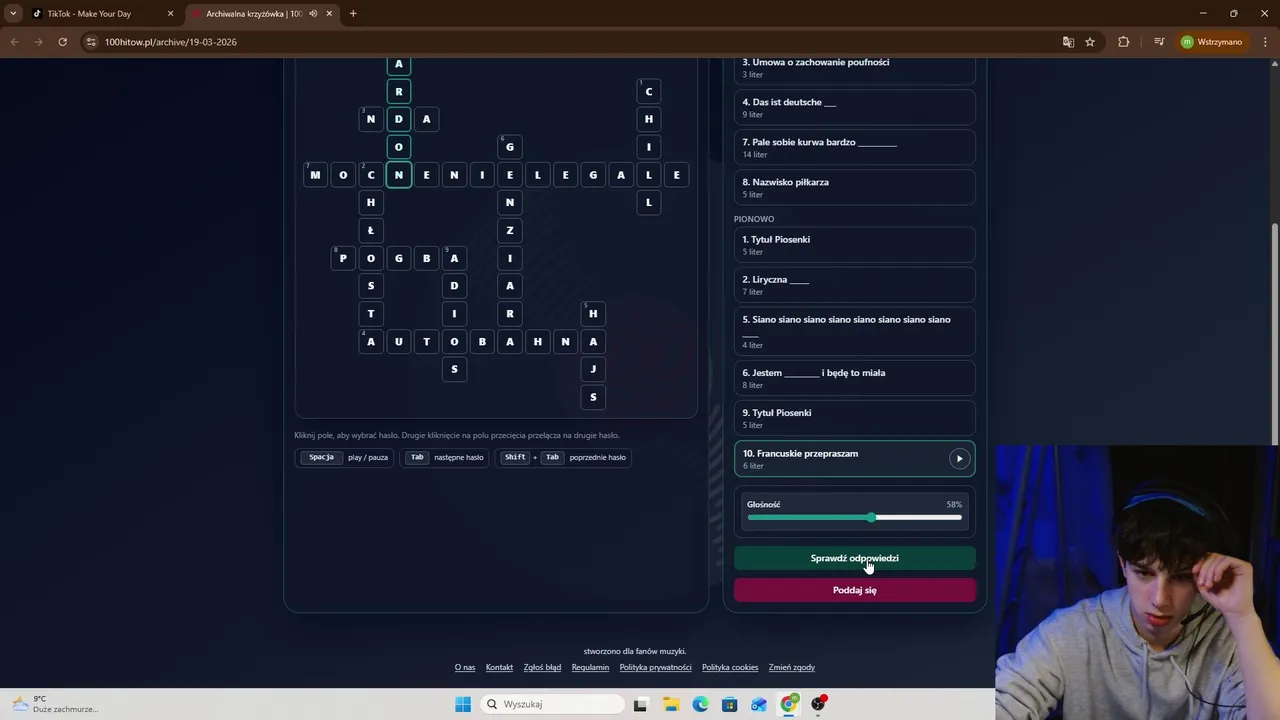Open the Outlook taskbar icon

click(x=759, y=704)
